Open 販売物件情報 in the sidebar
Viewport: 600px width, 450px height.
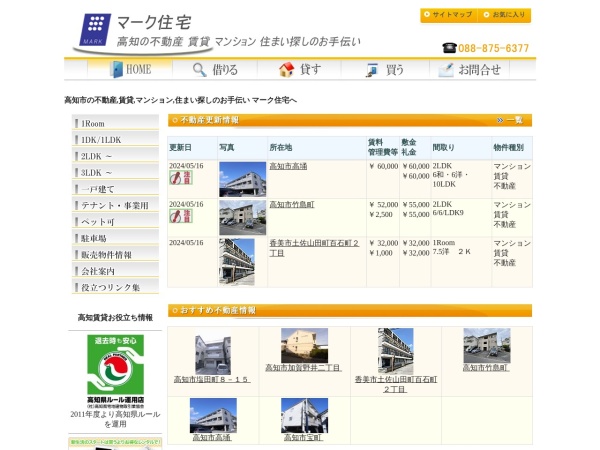pyautogui.click(x=115, y=255)
